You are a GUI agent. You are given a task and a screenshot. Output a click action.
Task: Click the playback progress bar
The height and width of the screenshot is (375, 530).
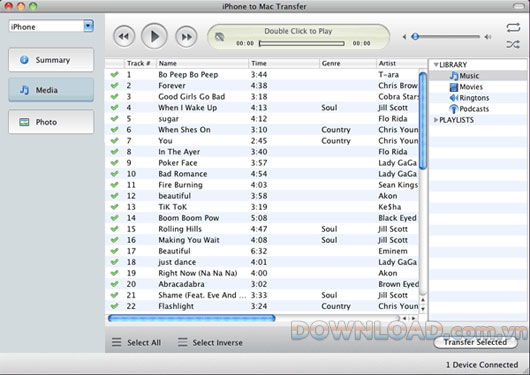(302, 43)
